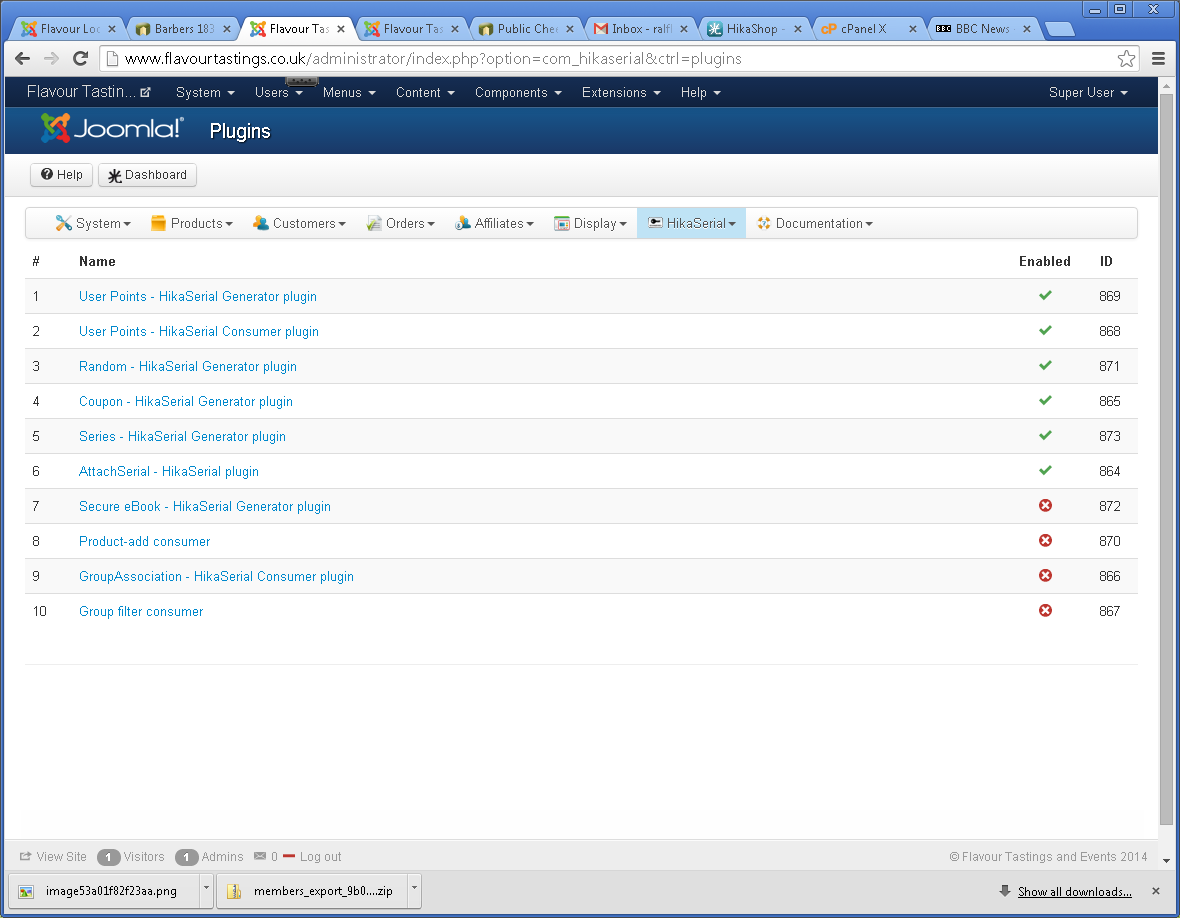Viewport: 1180px width, 918px height.
Task: Click the mail envelope icon in footer
Action: click(260, 856)
